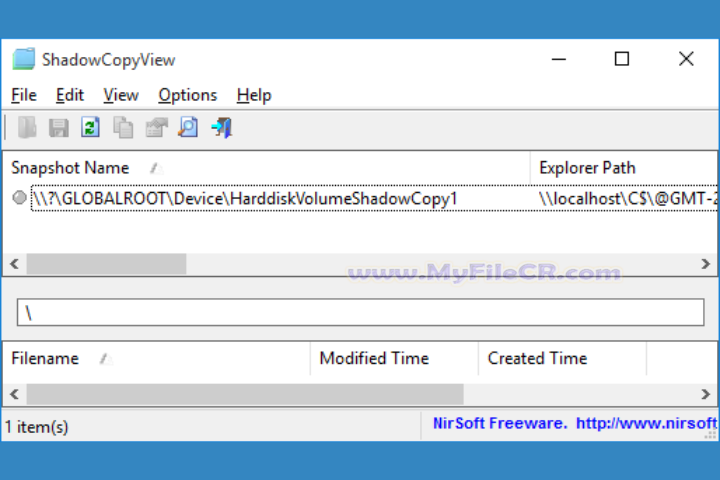The image size is (720, 480).
Task: Refresh the snapshot list via toolbar
Action: (90, 127)
